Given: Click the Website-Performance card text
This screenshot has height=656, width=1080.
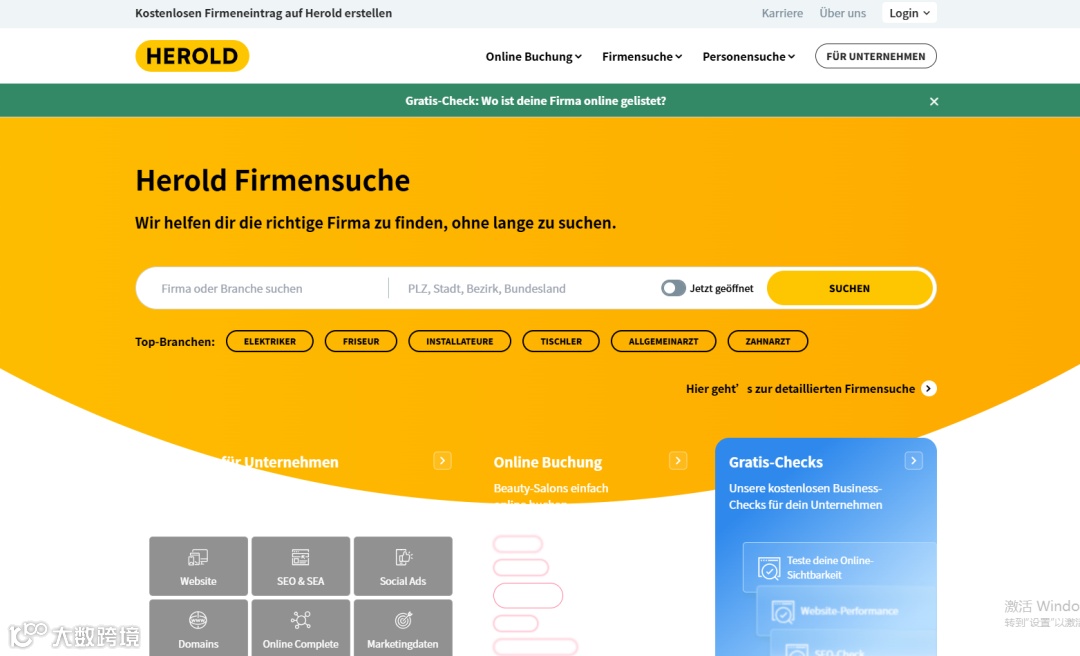Looking at the screenshot, I should (x=849, y=611).
